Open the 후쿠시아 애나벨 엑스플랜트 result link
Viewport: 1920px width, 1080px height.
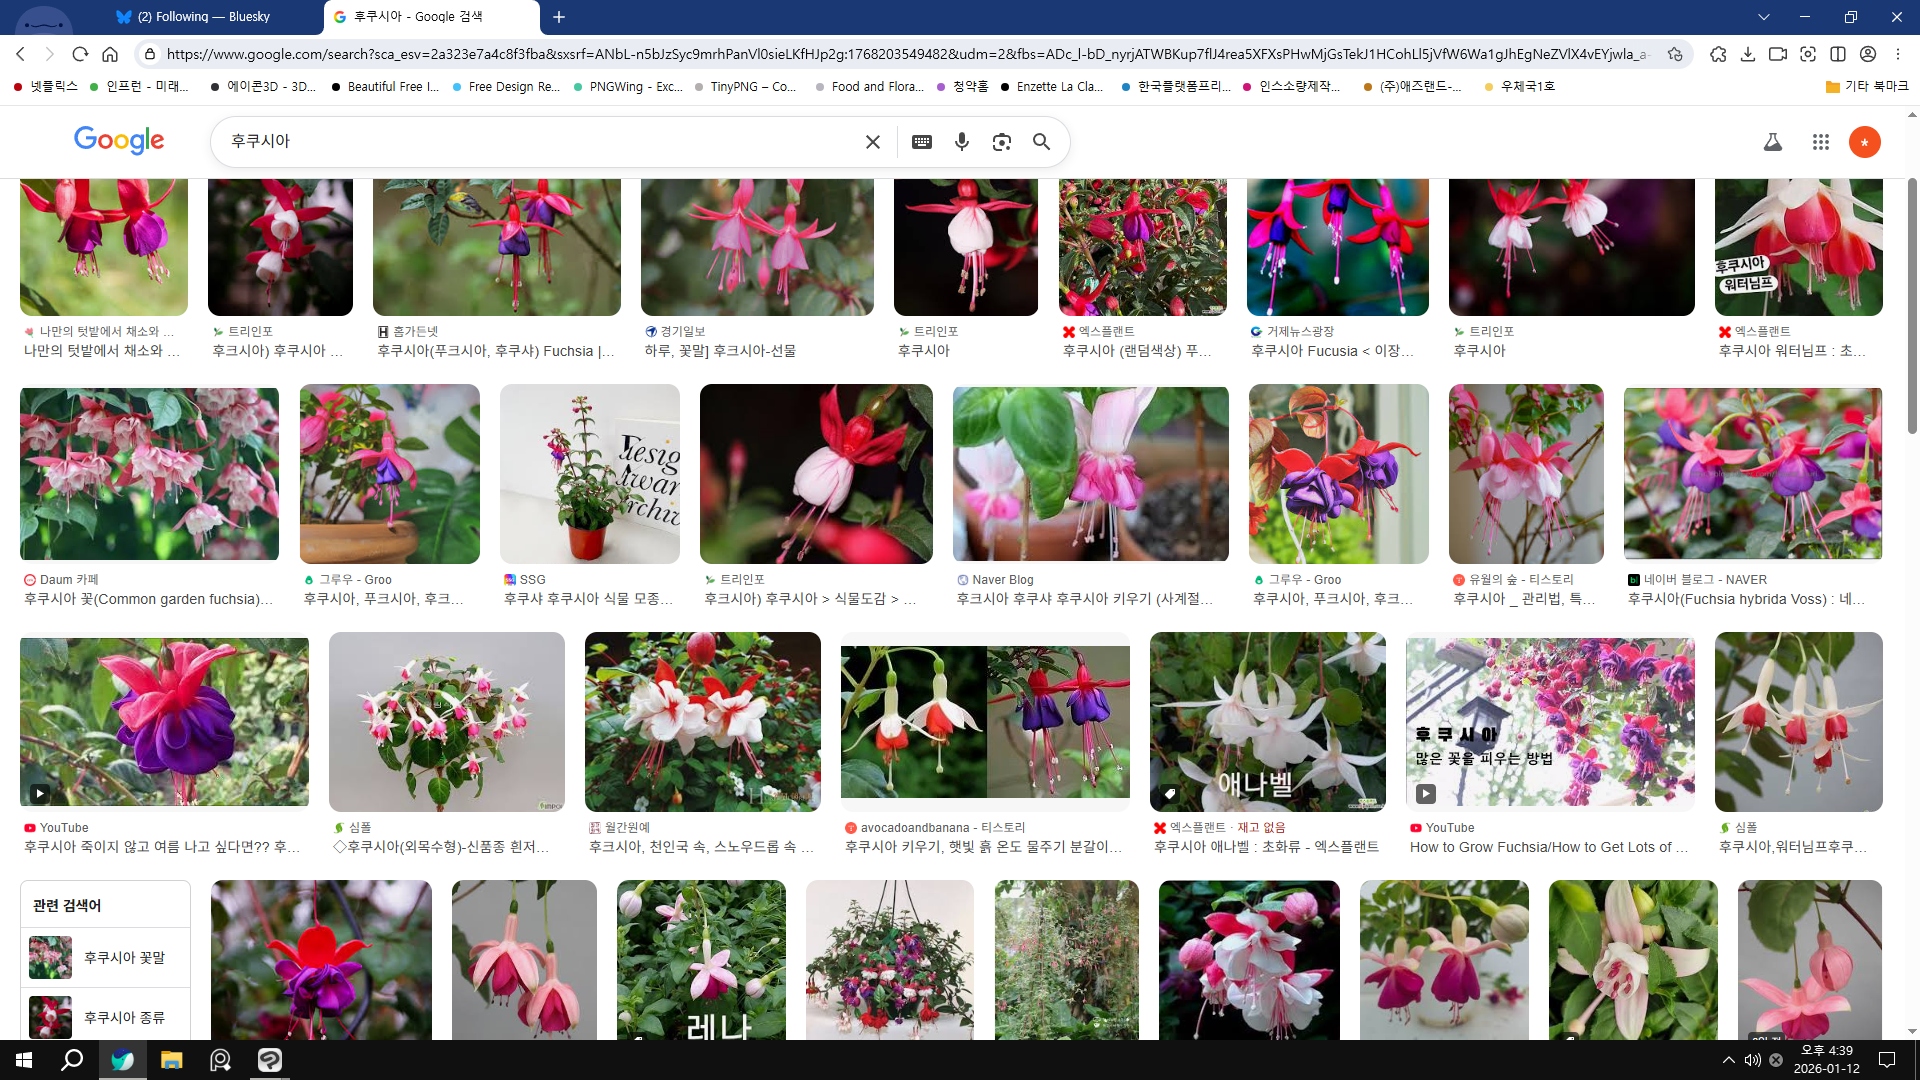coord(1265,847)
